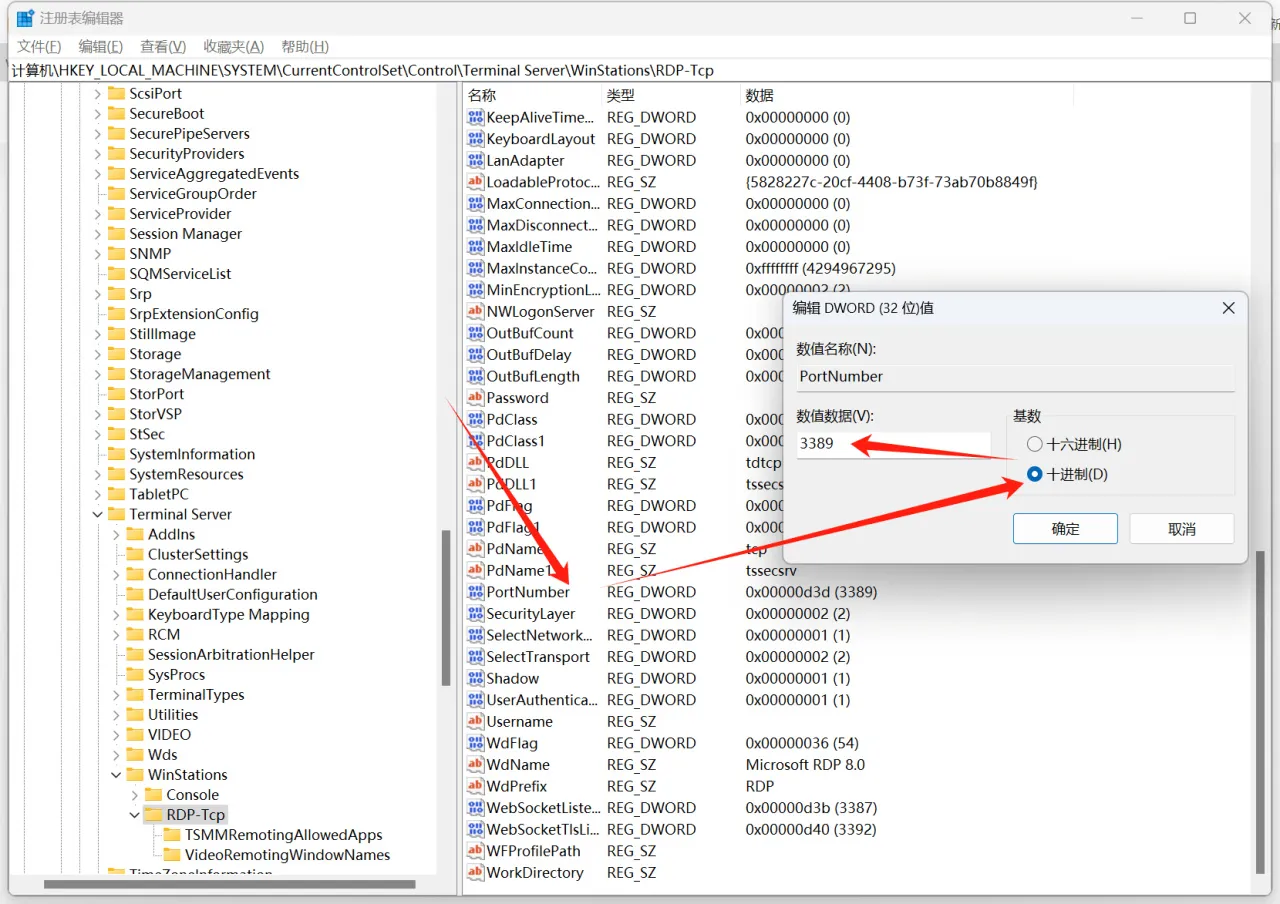Screen dimensions: 1280x904
Task: Expand the SNMP tree node
Action: tap(97, 253)
